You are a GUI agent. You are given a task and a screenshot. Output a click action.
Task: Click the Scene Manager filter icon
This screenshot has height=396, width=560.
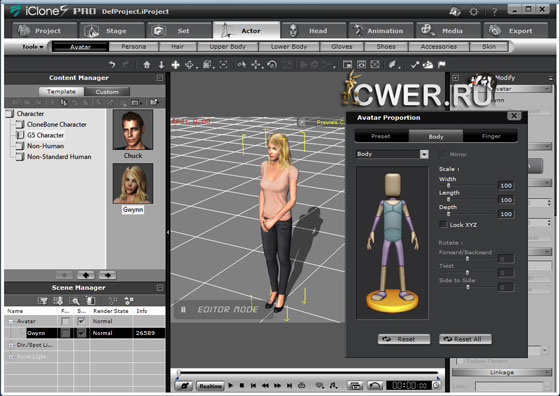[42, 301]
